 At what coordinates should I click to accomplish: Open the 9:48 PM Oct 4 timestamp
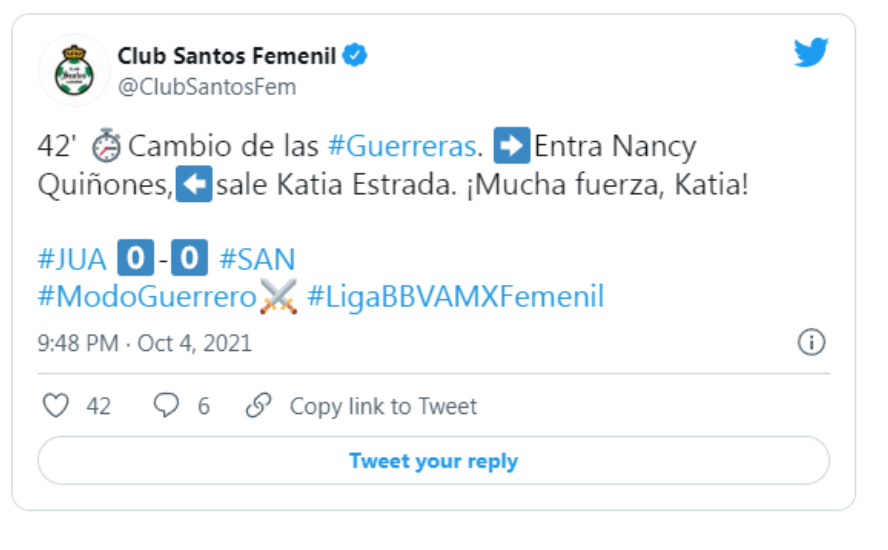tap(144, 343)
